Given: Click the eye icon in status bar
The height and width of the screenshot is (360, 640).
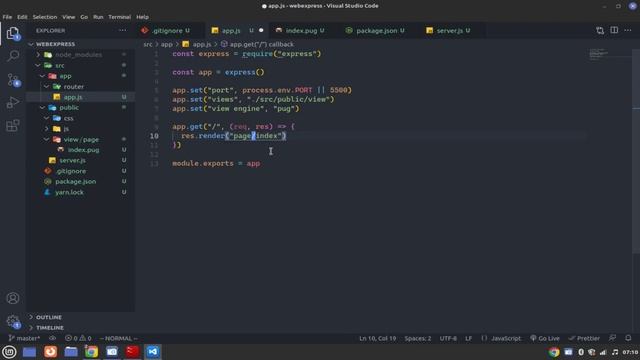Looking at the screenshot, I should (53, 338).
